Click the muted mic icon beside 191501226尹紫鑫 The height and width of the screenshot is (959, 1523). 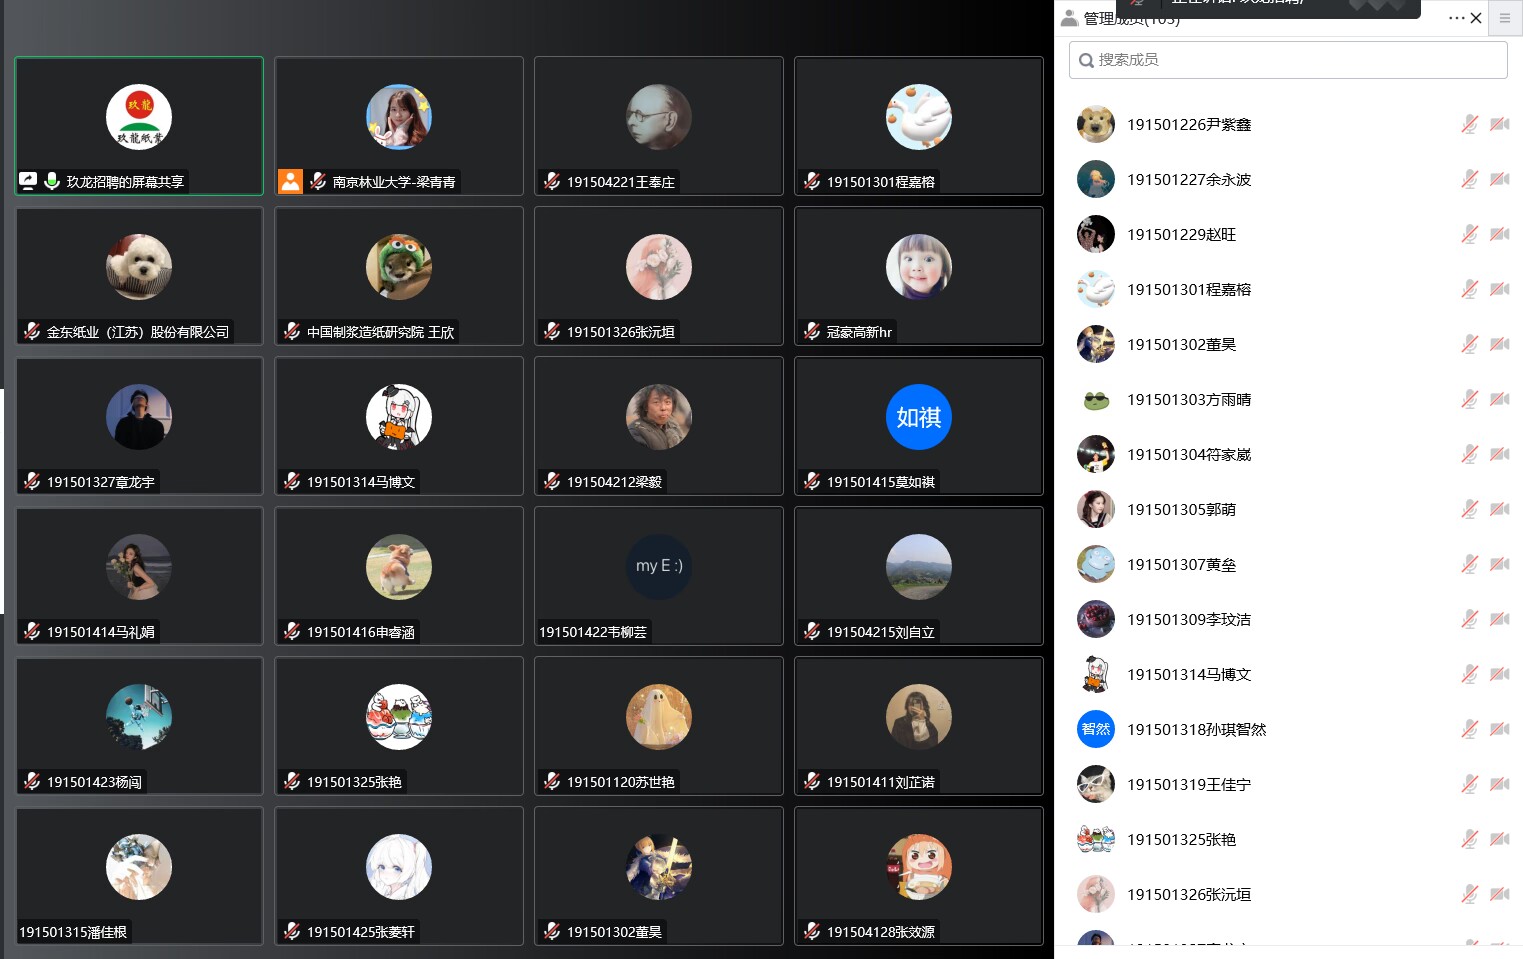(1469, 124)
